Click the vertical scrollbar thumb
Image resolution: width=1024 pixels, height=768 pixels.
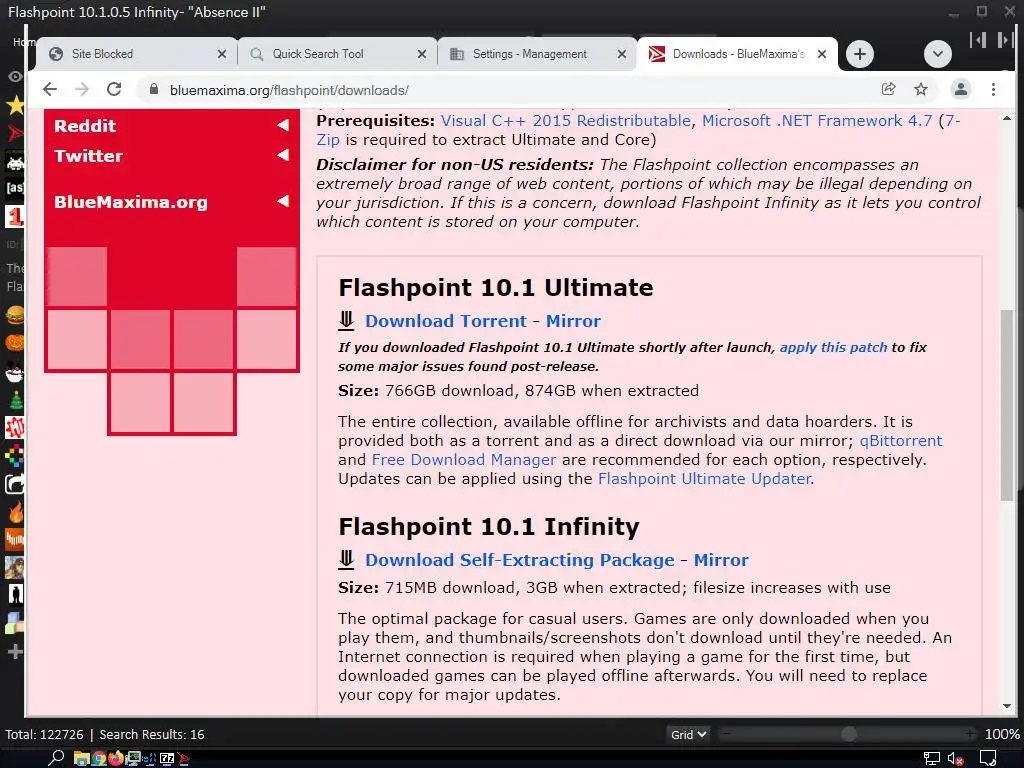pyautogui.click(x=1007, y=406)
